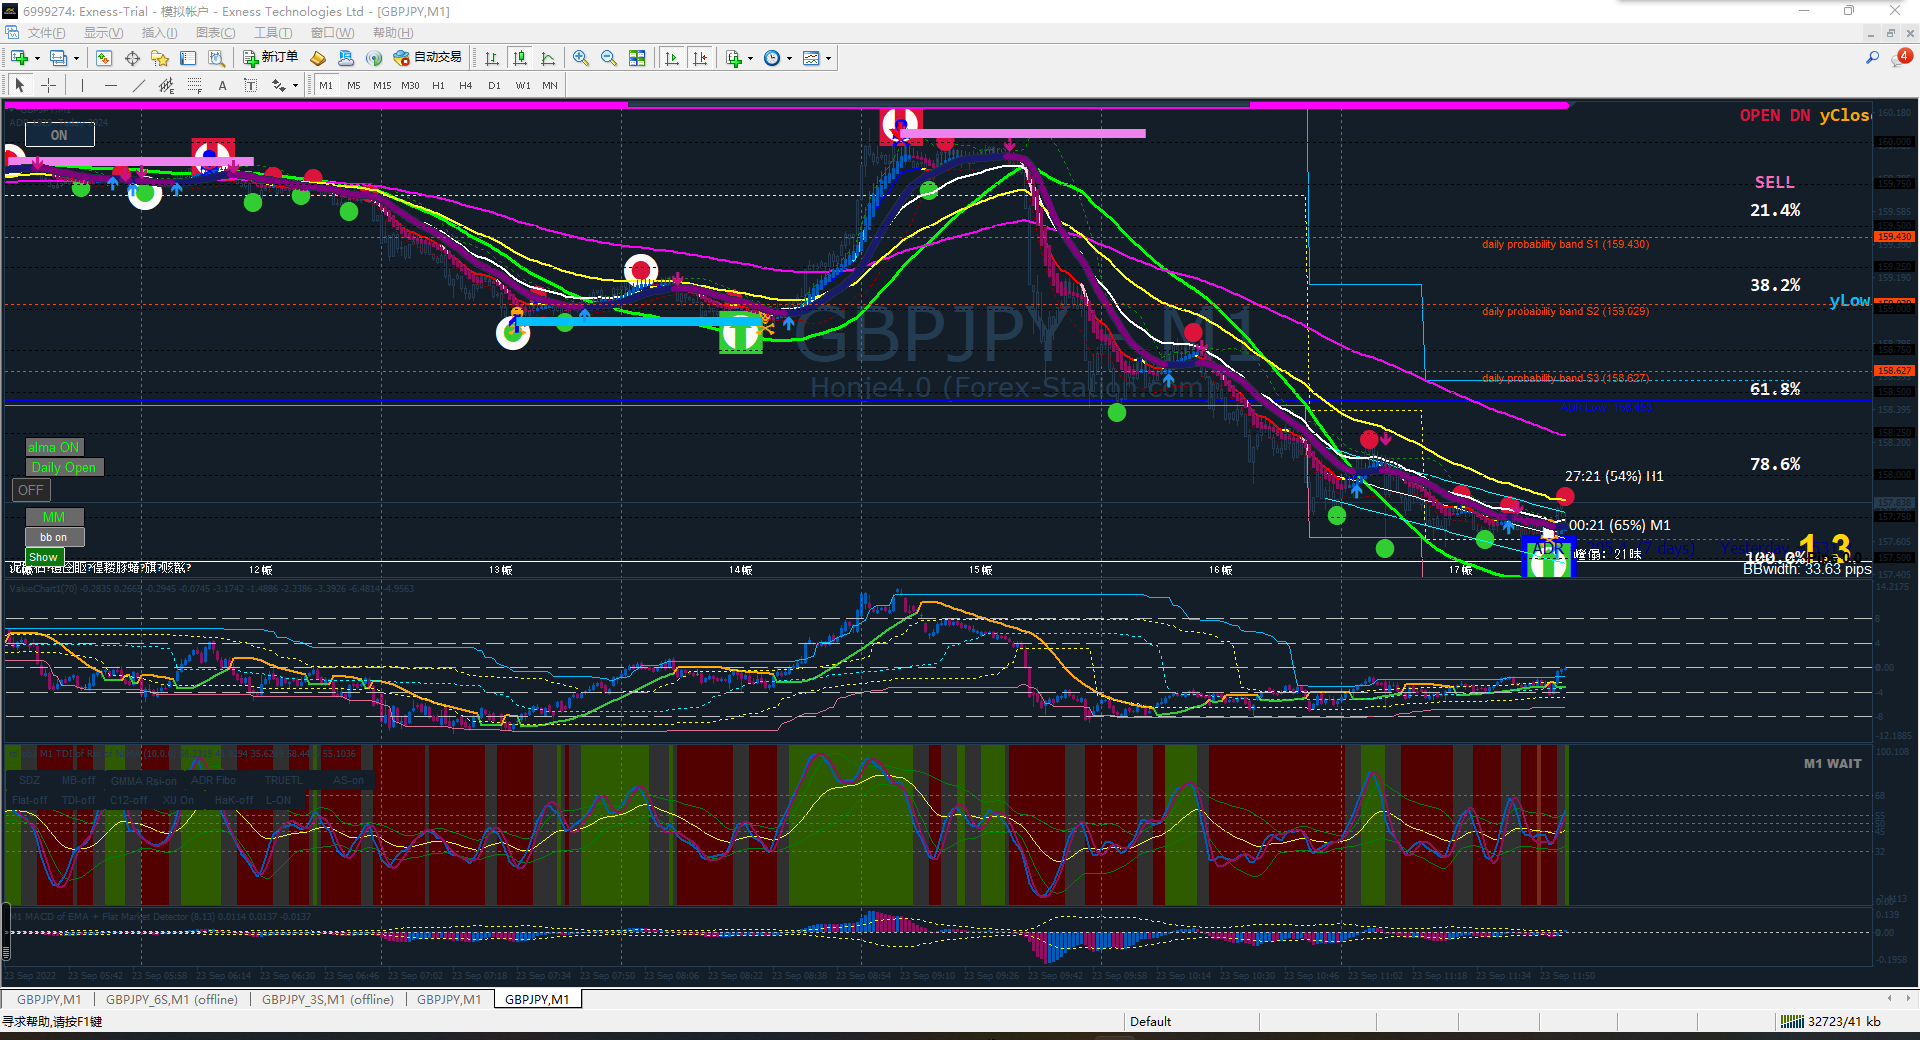This screenshot has width=1920, height=1040.
Task: Expand the periodicity clock dropdown arrow
Action: [789, 58]
